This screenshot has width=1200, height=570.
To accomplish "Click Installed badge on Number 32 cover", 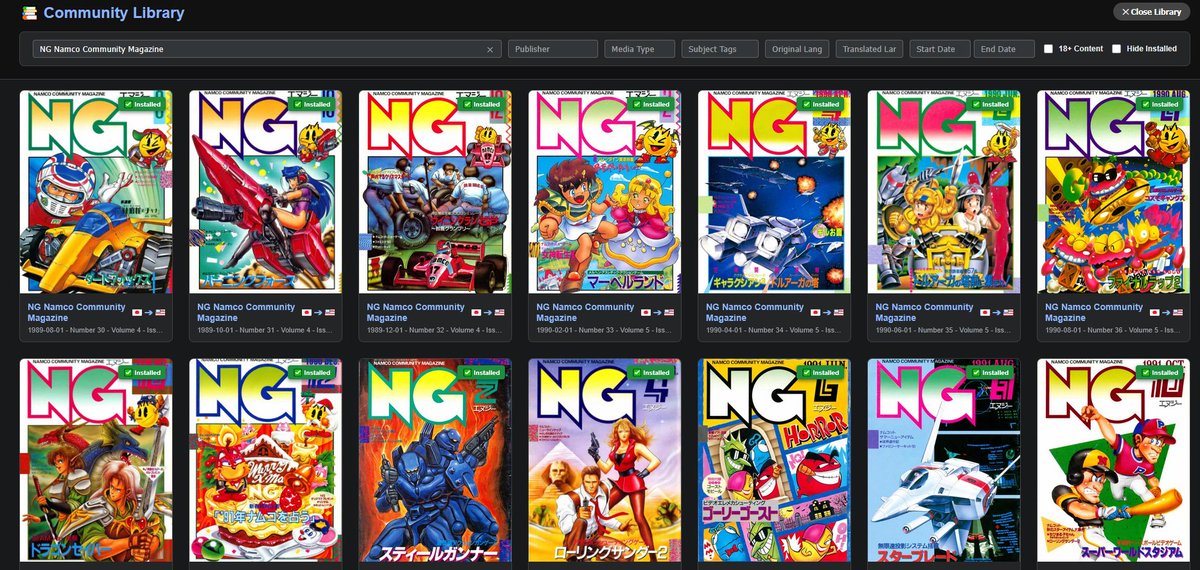I will coord(483,104).
